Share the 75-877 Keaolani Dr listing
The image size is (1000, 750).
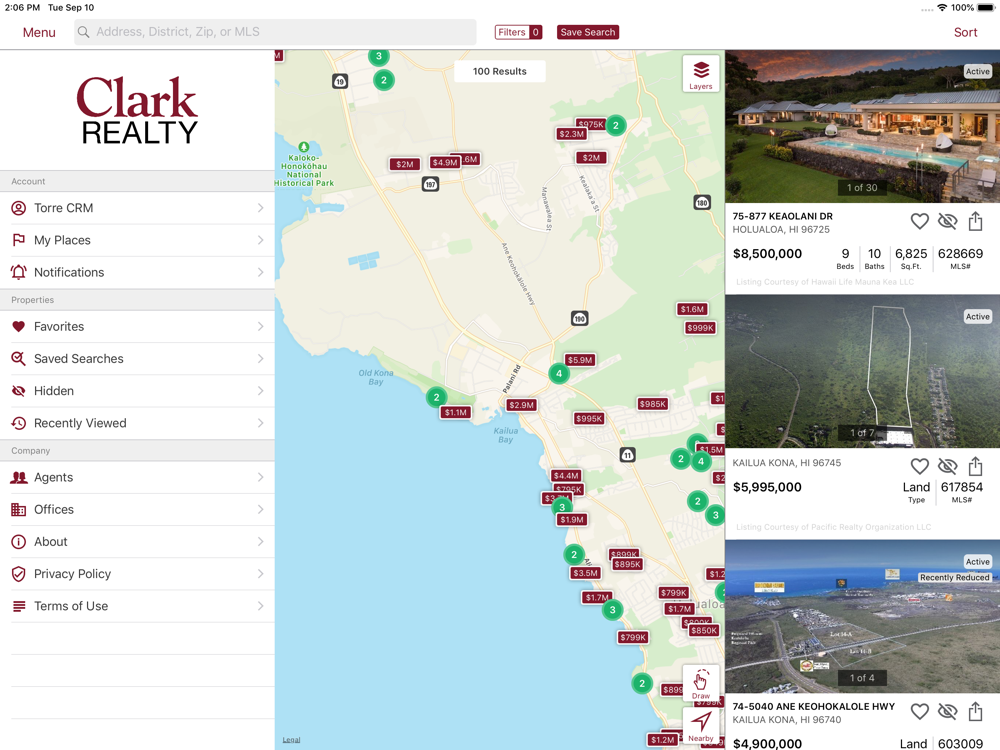(975, 221)
